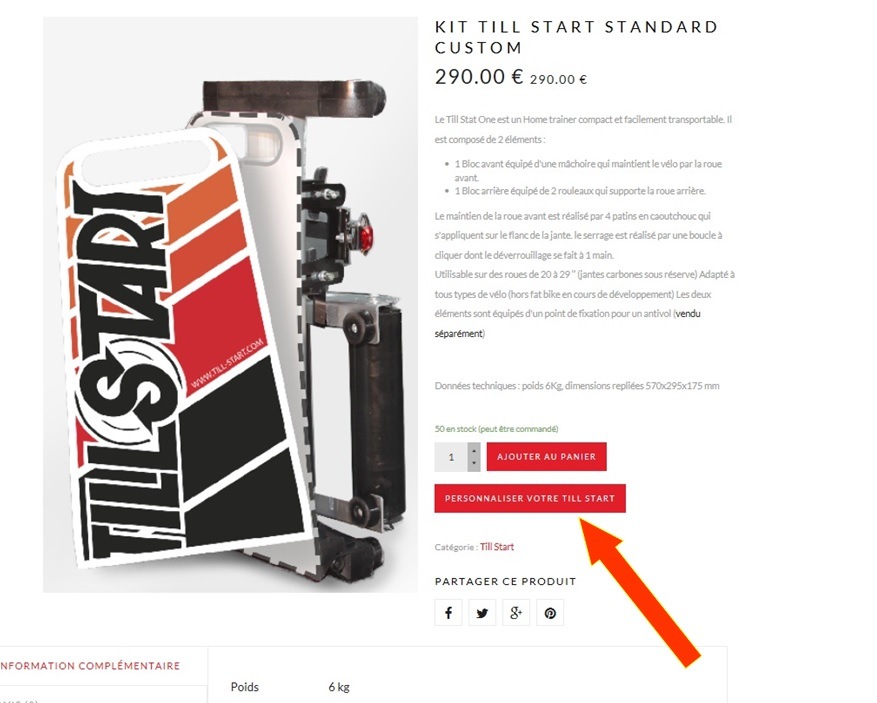The image size is (877, 703).
Task: Open the Till Start category link
Action: click(x=497, y=546)
